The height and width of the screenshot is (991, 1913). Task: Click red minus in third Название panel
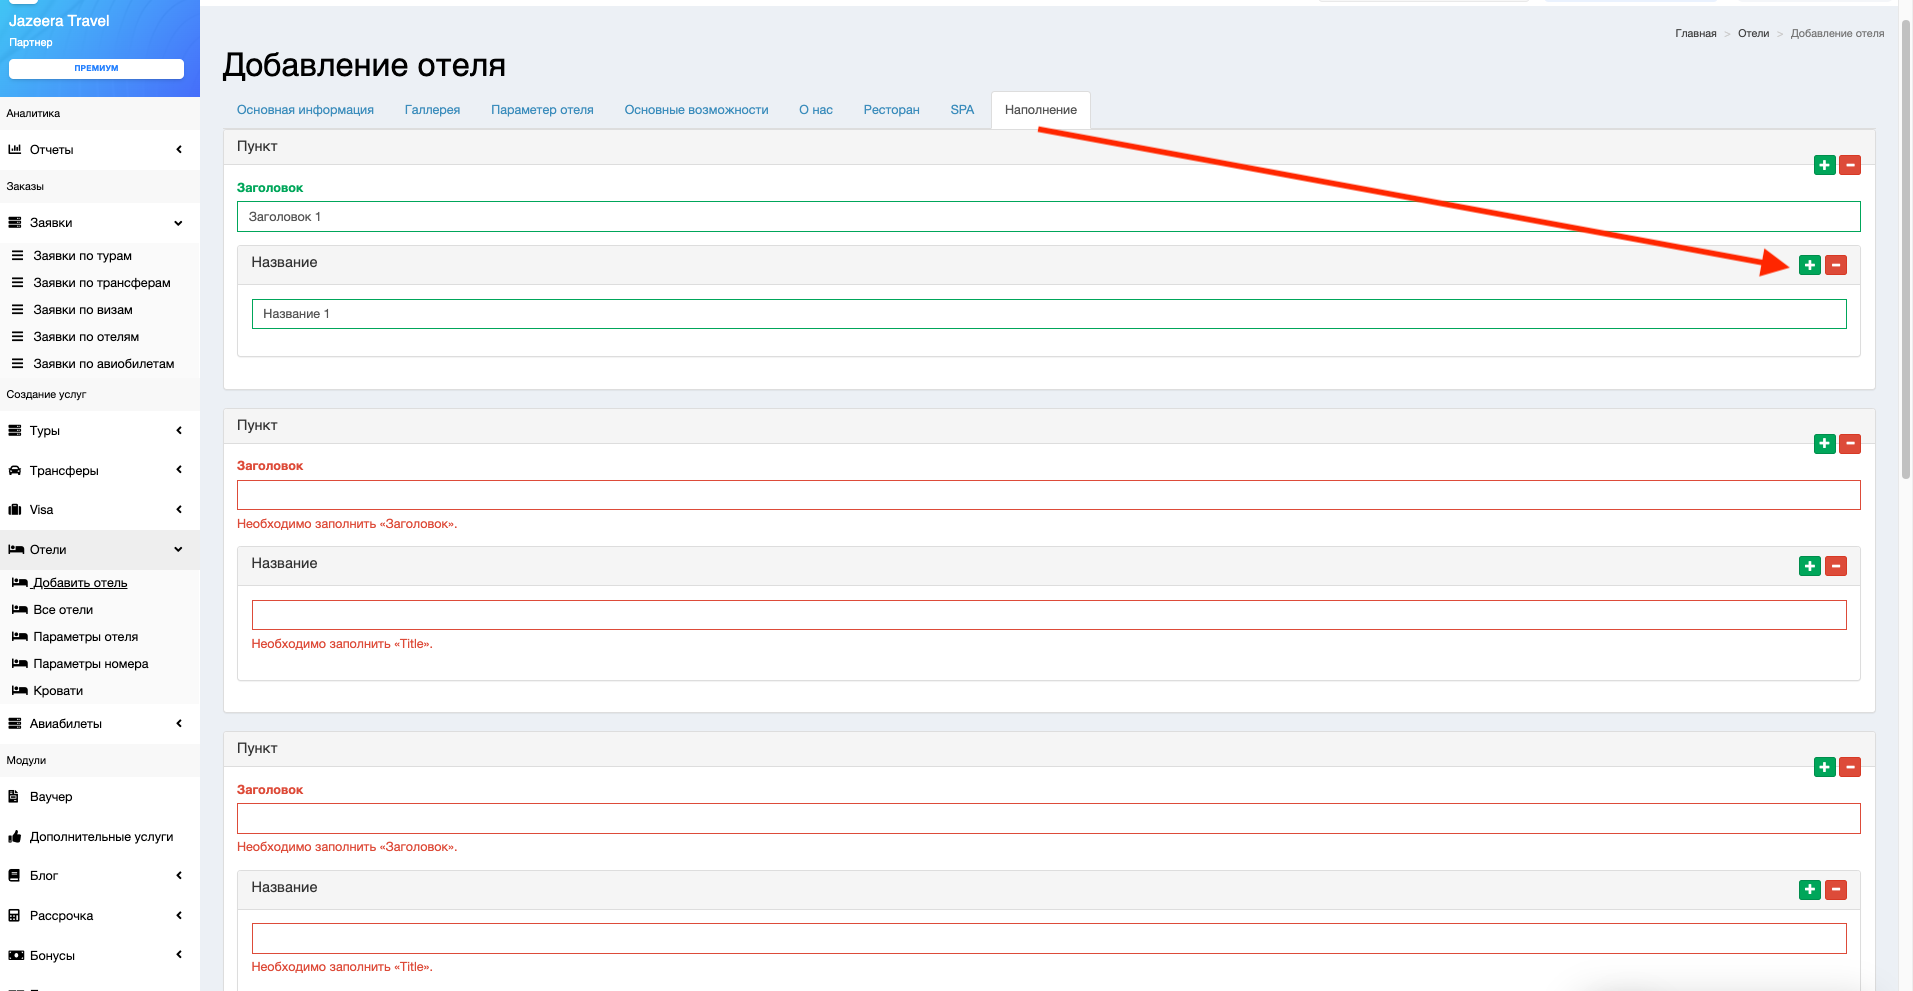coord(1836,890)
